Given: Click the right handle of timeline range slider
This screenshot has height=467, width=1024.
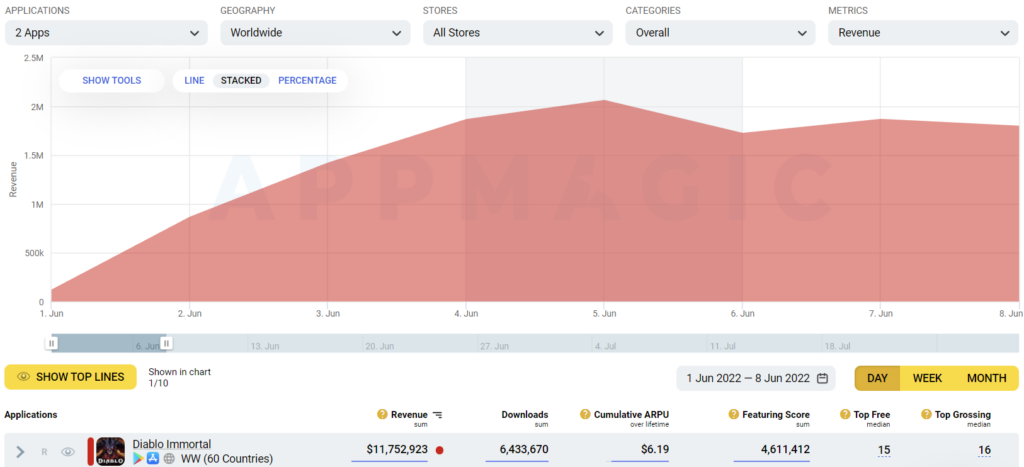Looking at the screenshot, I should [167, 343].
